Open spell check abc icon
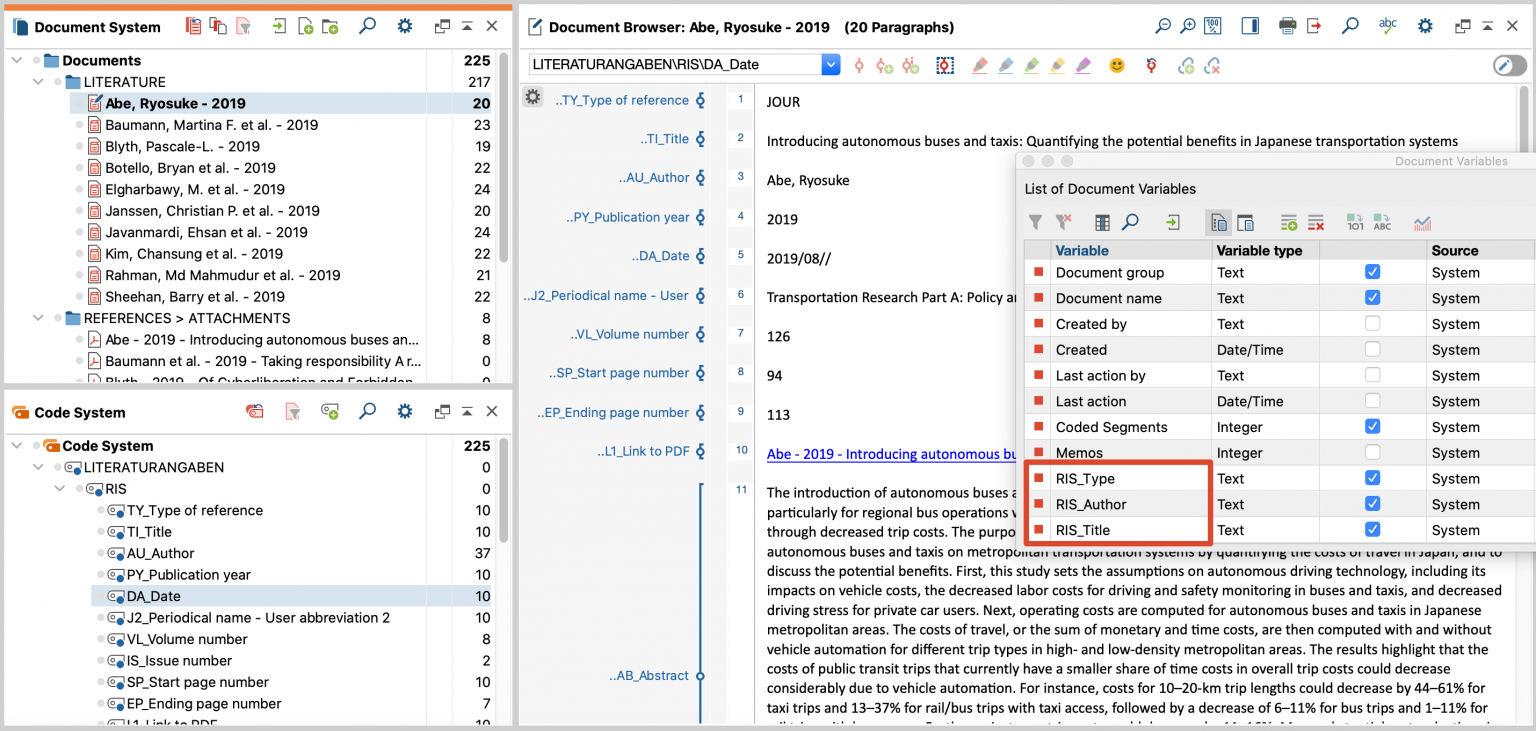Screen dimensions: 1536x731 click(x=1388, y=26)
